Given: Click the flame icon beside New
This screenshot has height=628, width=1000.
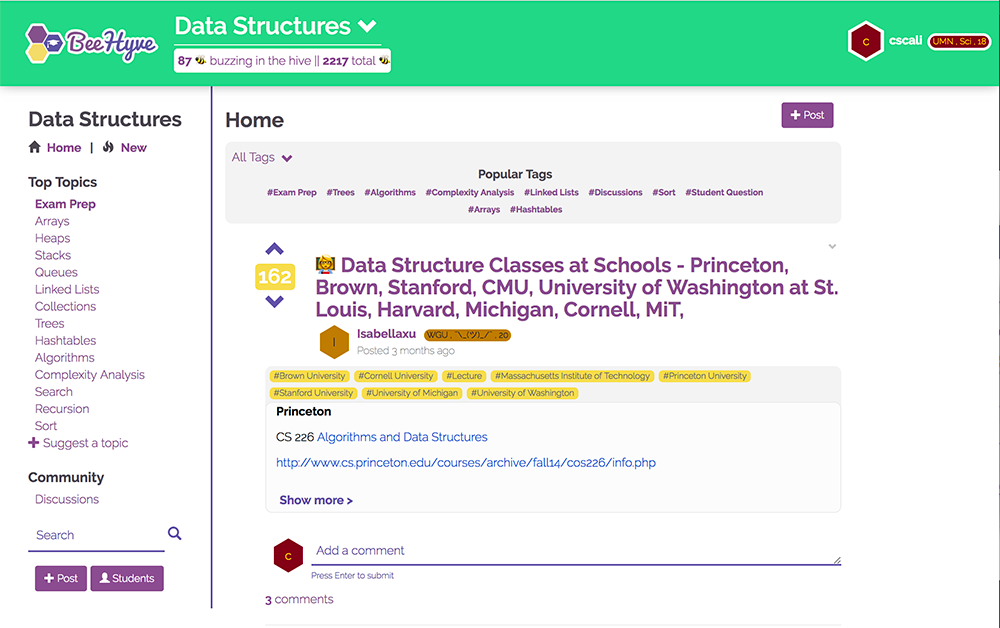Looking at the screenshot, I should pos(108,147).
